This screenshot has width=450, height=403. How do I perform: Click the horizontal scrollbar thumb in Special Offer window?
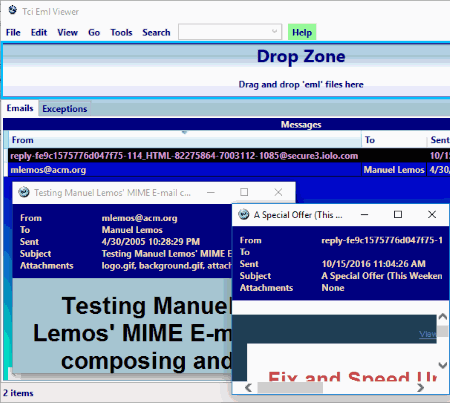(x=290, y=388)
